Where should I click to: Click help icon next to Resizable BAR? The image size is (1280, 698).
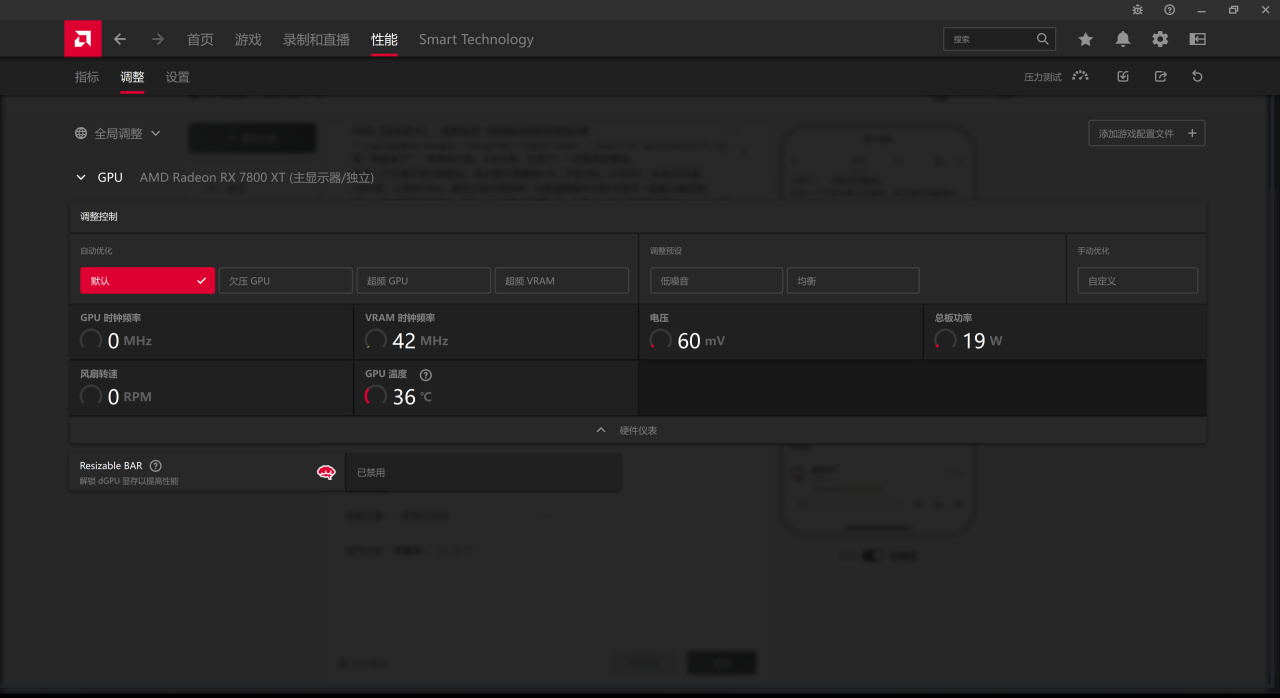pos(155,465)
